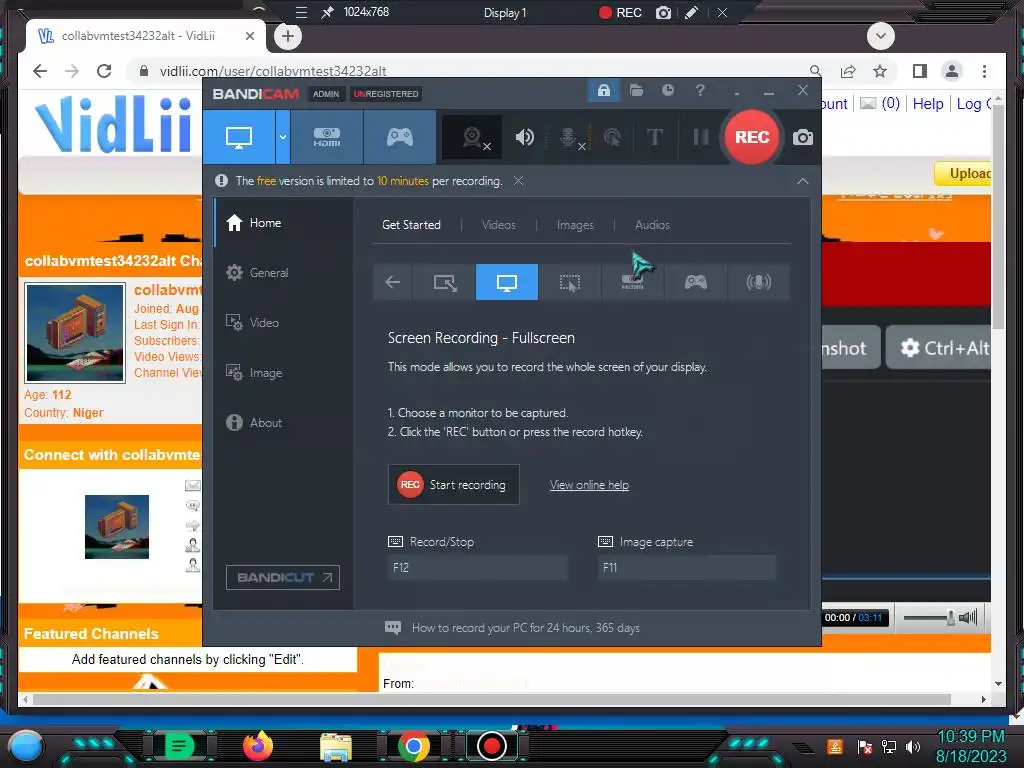The width and height of the screenshot is (1024, 768).
Task: Select around mouse recording mode icon
Action: [569, 282]
